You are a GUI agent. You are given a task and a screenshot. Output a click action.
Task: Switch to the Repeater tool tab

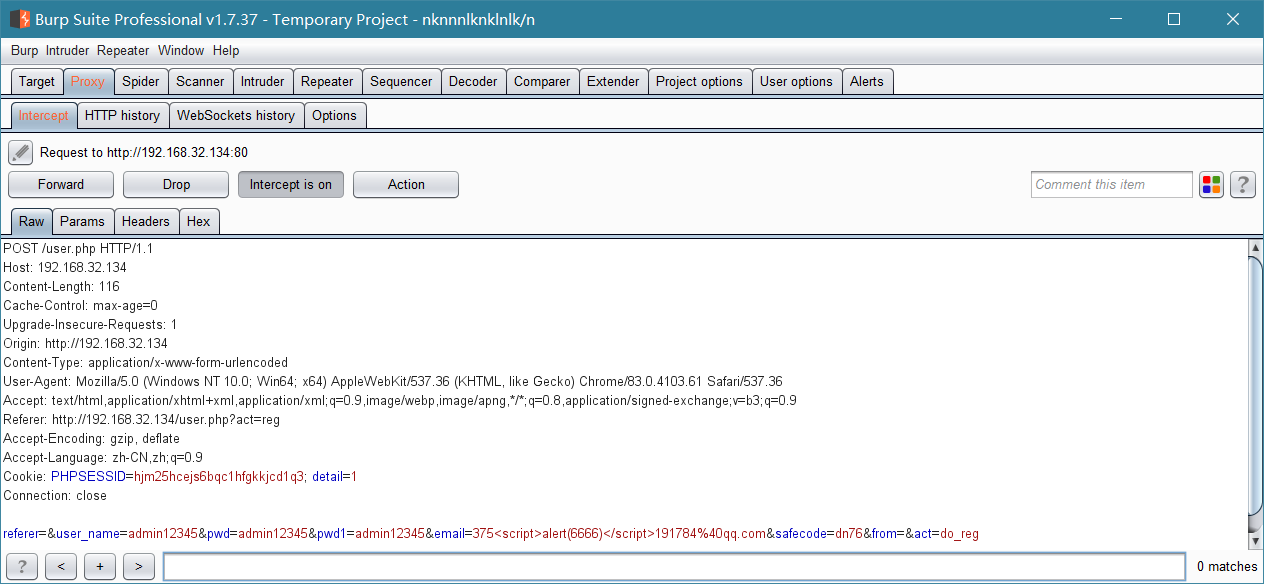[x=327, y=81]
